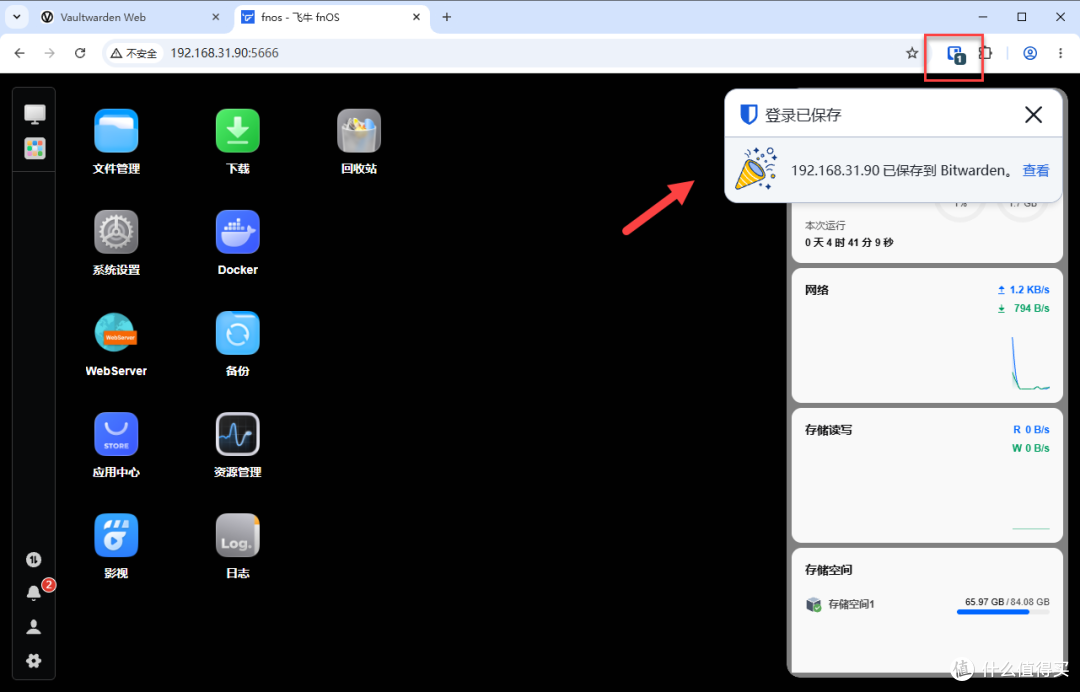Click the 存储读写 widget title

[829, 430]
